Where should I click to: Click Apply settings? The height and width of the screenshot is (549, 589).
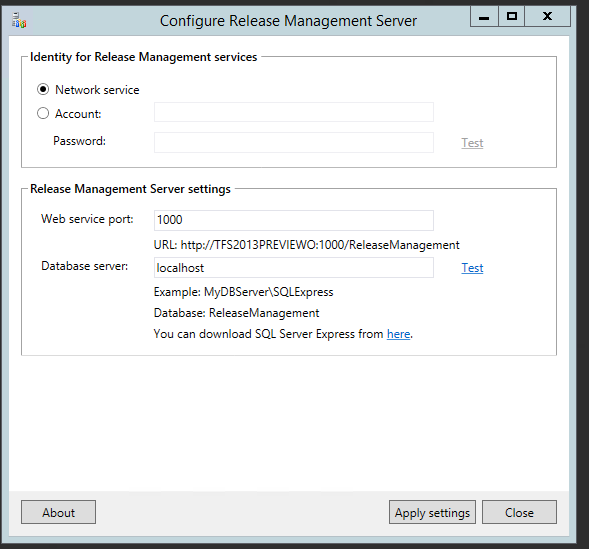(432, 512)
